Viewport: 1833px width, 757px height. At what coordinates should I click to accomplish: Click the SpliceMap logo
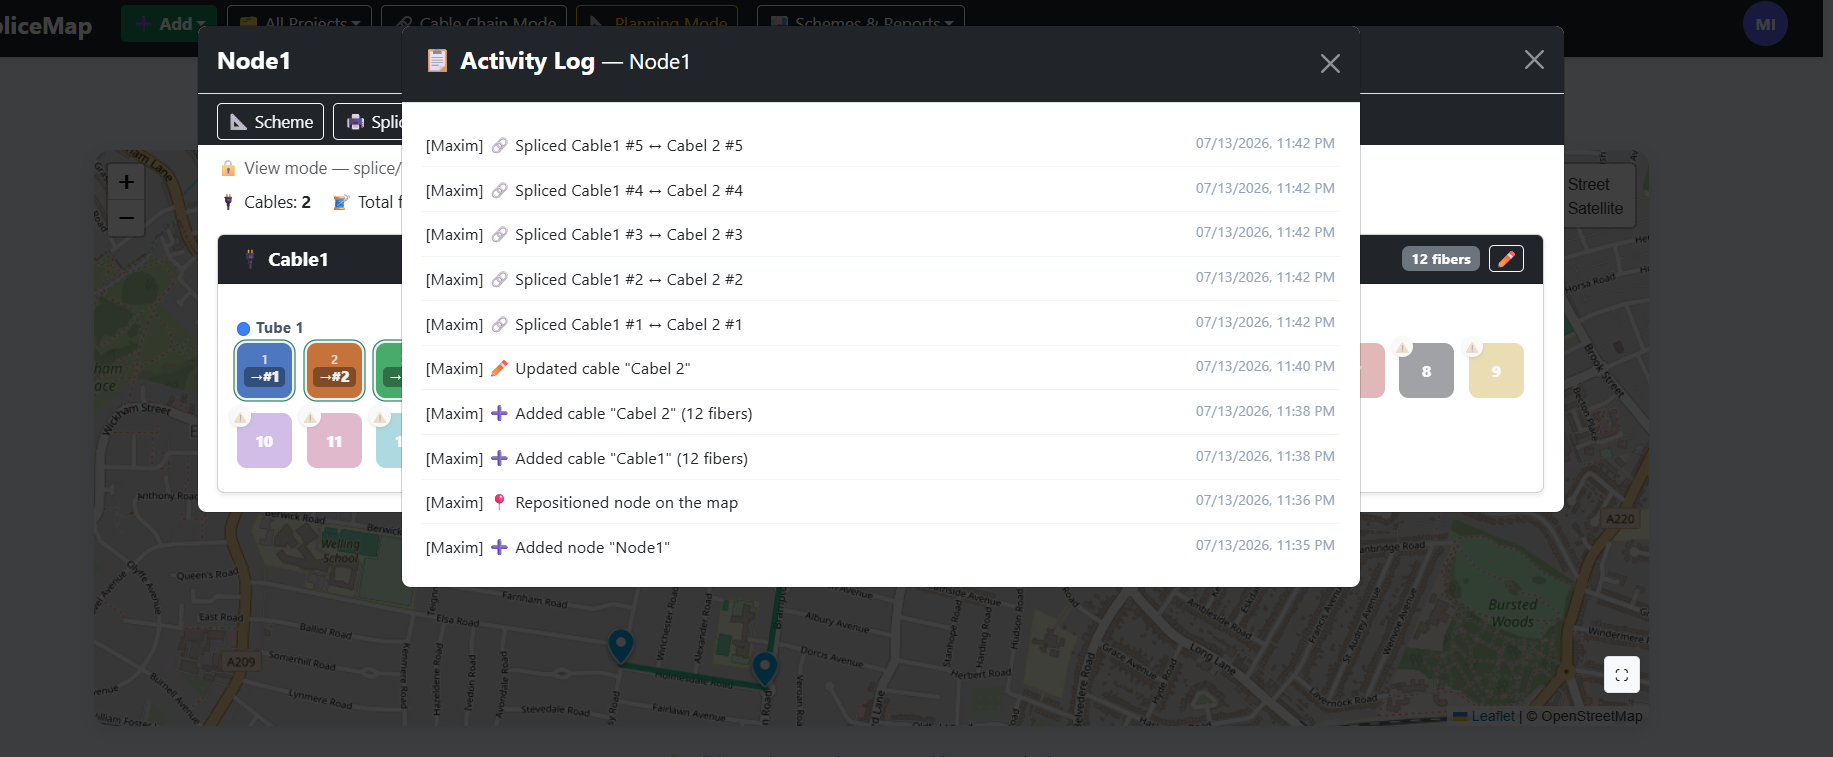pyautogui.click(x=44, y=25)
